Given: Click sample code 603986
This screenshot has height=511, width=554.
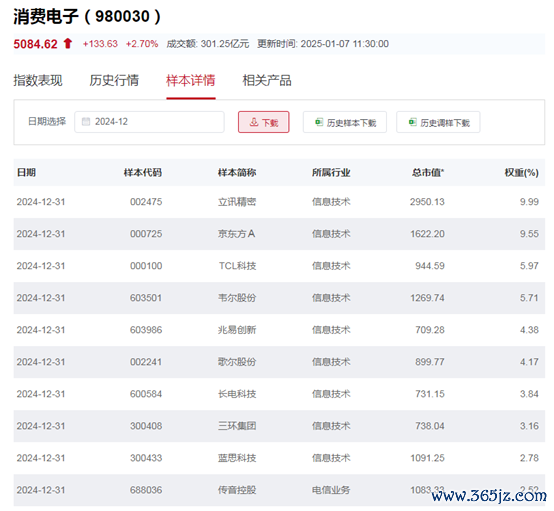Looking at the screenshot, I should [146, 330].
